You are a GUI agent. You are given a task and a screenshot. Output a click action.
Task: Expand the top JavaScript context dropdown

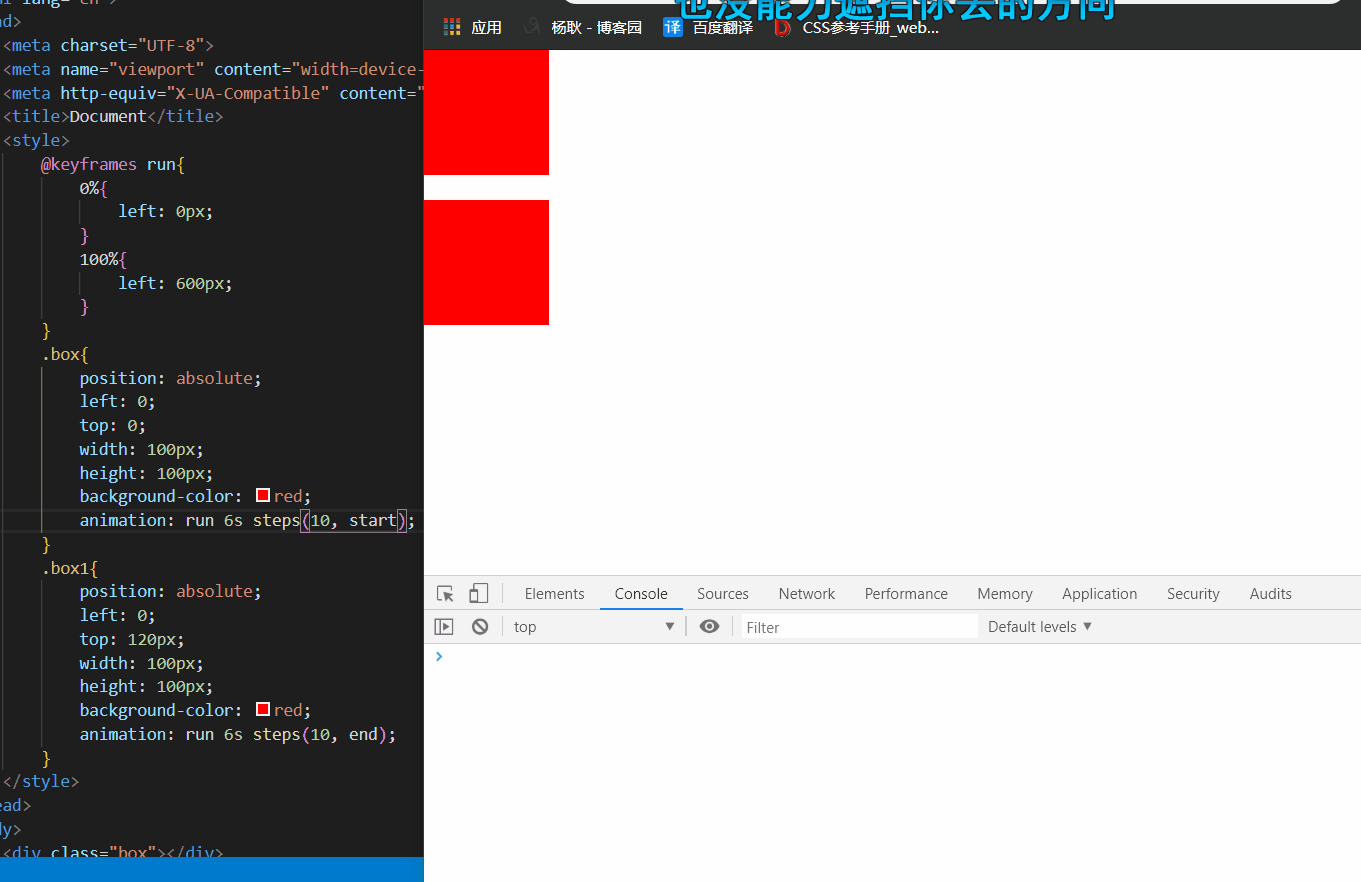click(594, 627)
